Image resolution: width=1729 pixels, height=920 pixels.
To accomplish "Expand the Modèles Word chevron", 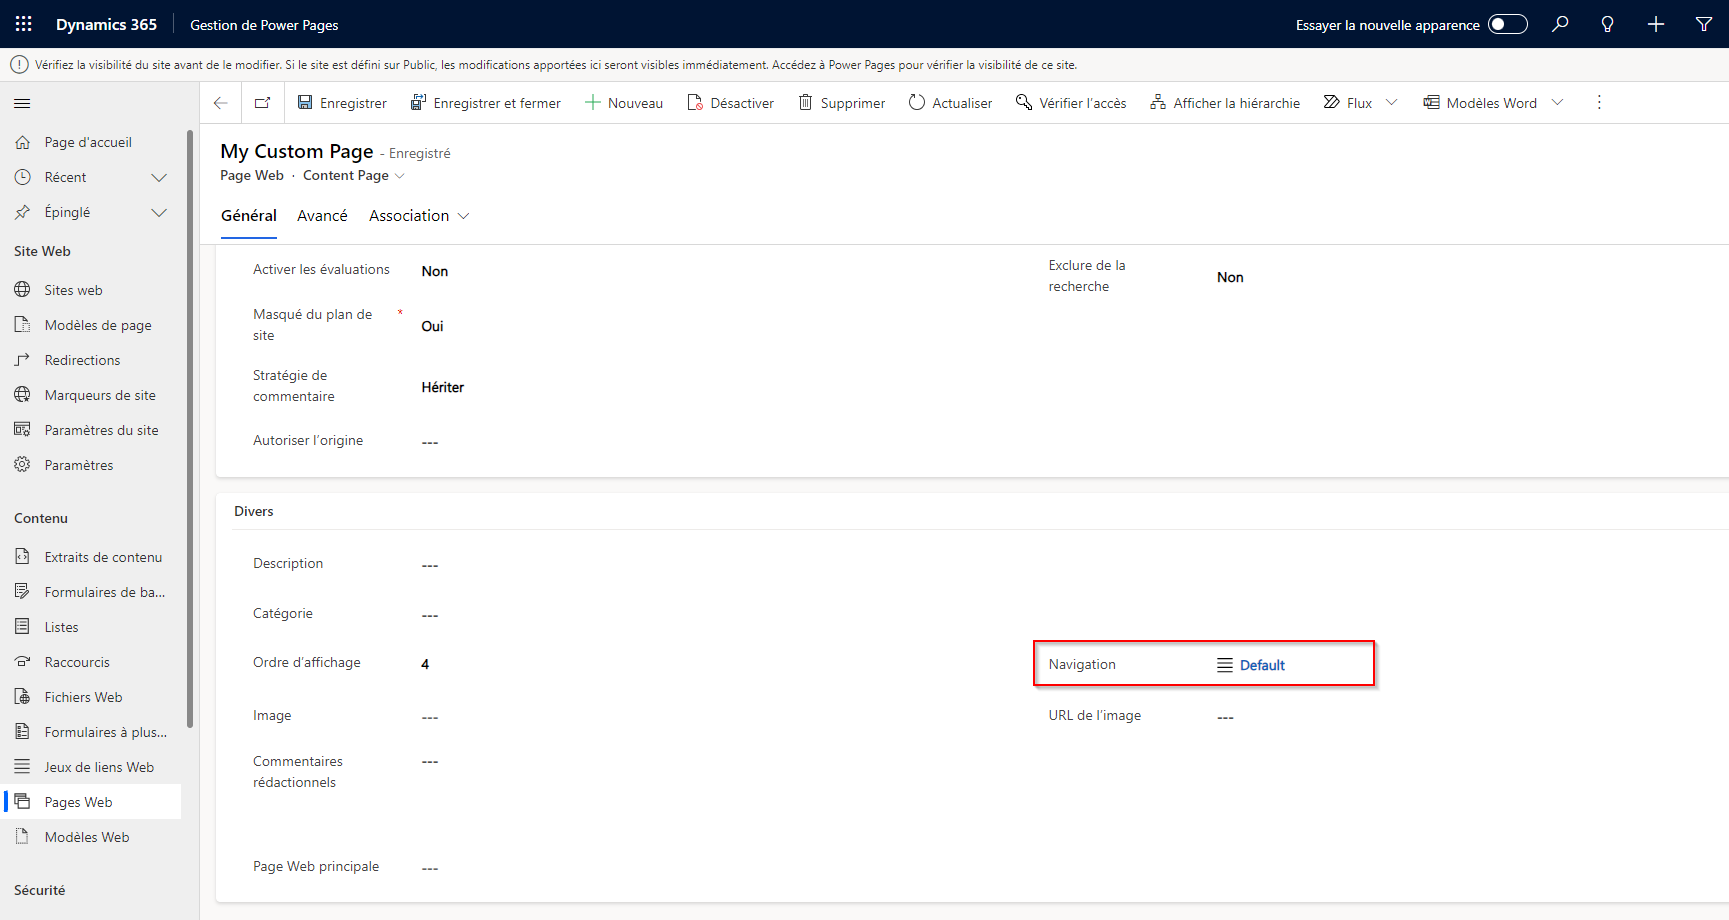I will (1557, 103).
